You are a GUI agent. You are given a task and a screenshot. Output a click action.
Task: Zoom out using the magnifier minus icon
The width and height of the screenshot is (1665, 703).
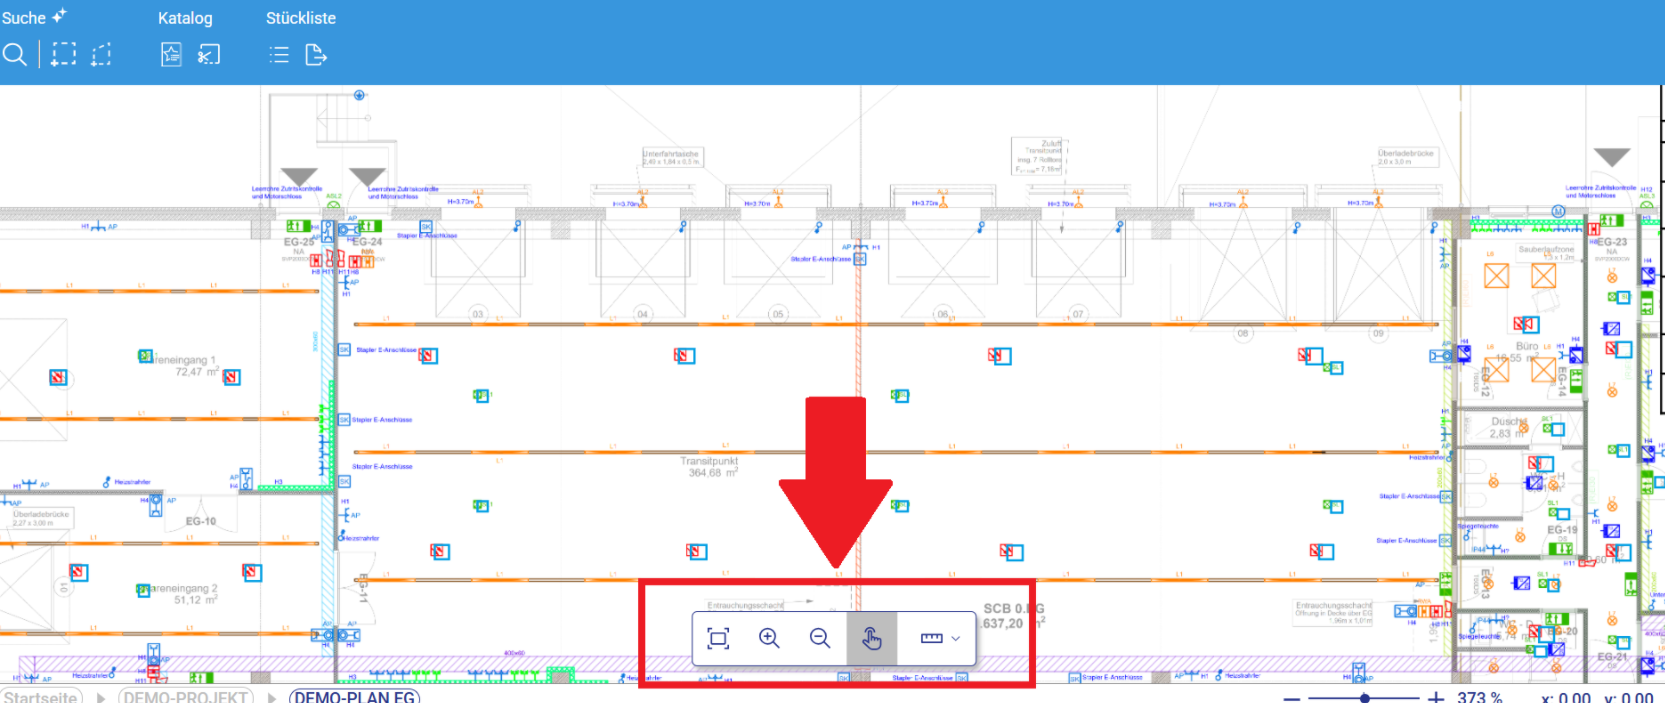[x=820, y=638]
